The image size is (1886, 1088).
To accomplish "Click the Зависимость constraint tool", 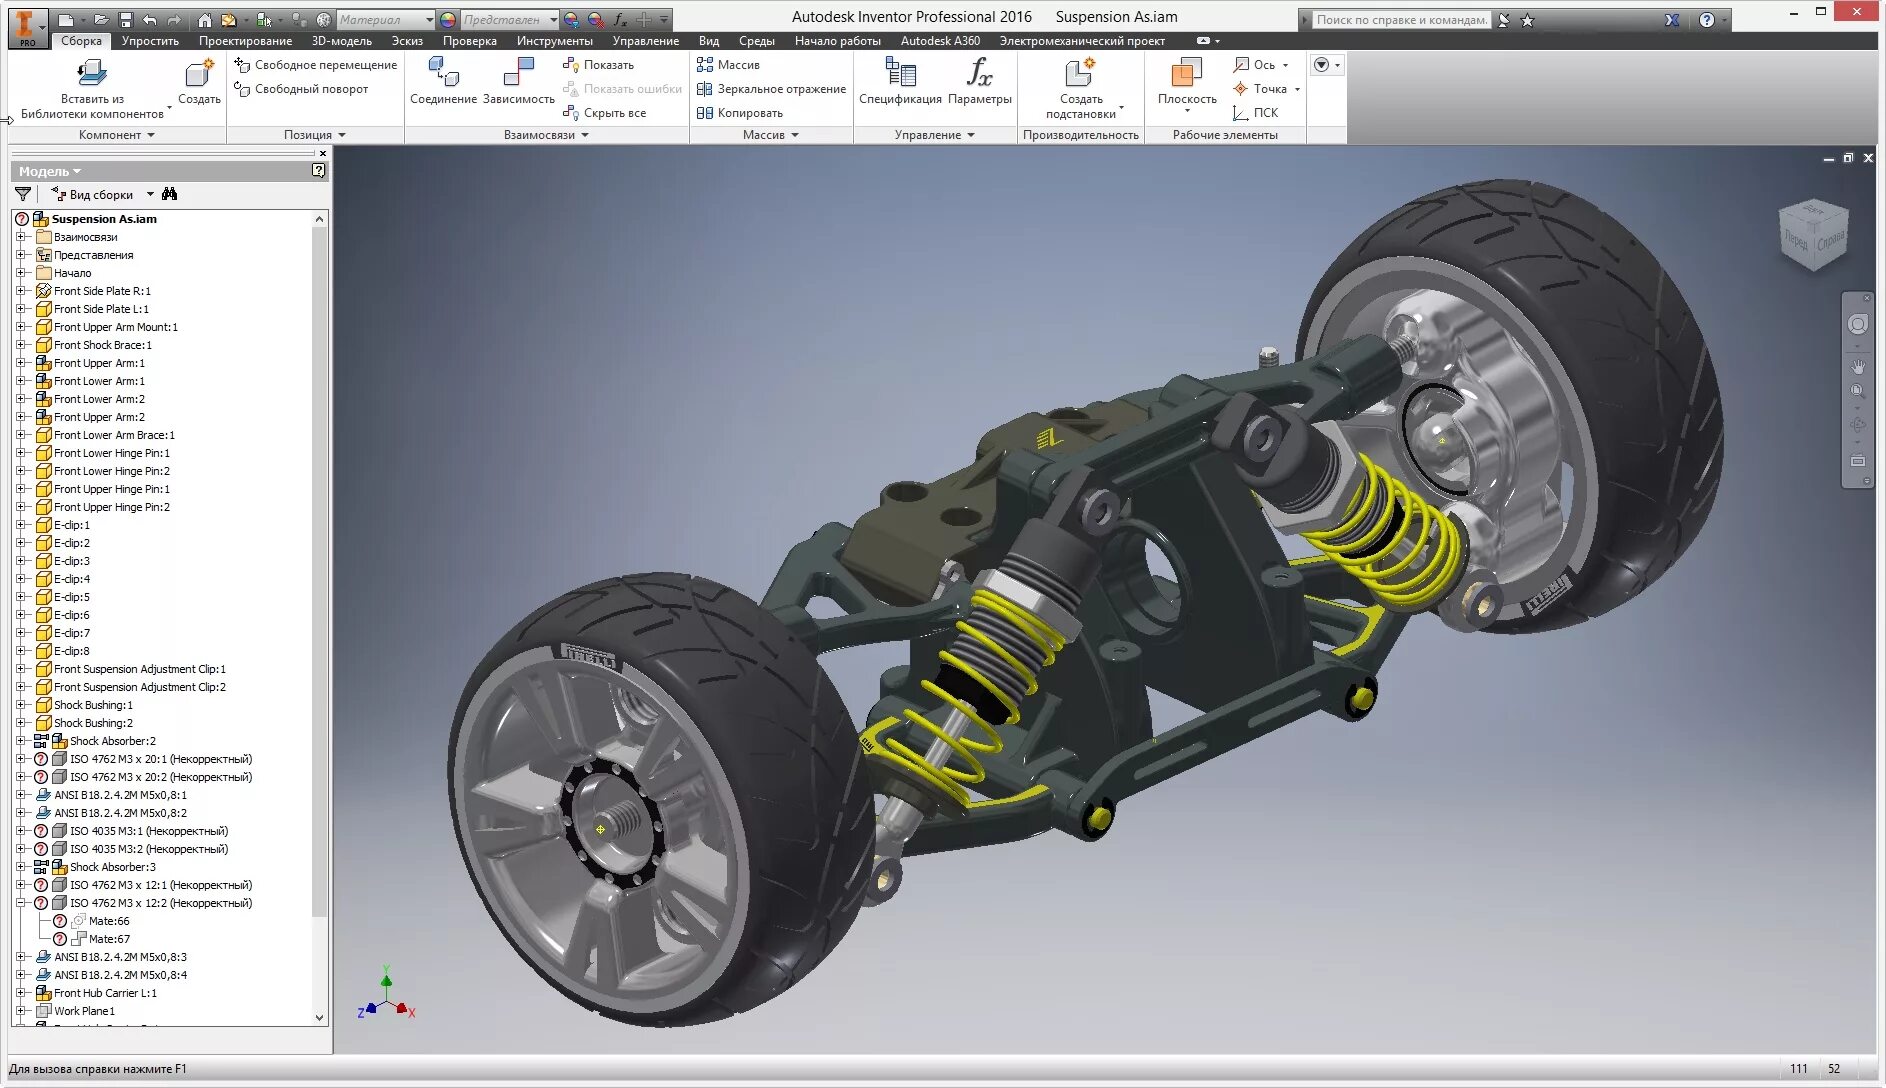I will coord(518,82).
